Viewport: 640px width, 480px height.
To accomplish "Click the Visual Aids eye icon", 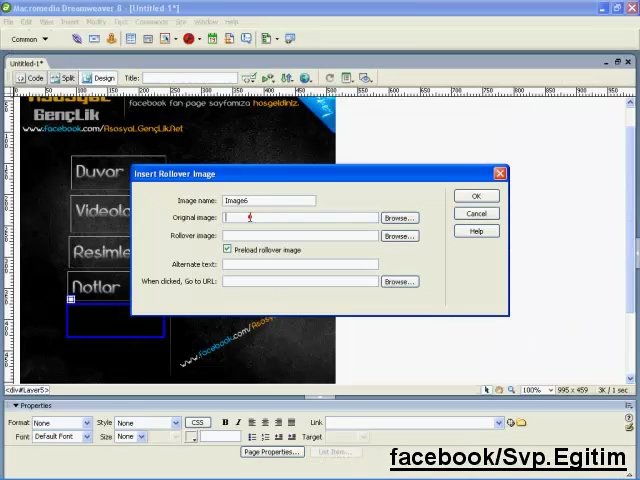I will coord(366,78).
